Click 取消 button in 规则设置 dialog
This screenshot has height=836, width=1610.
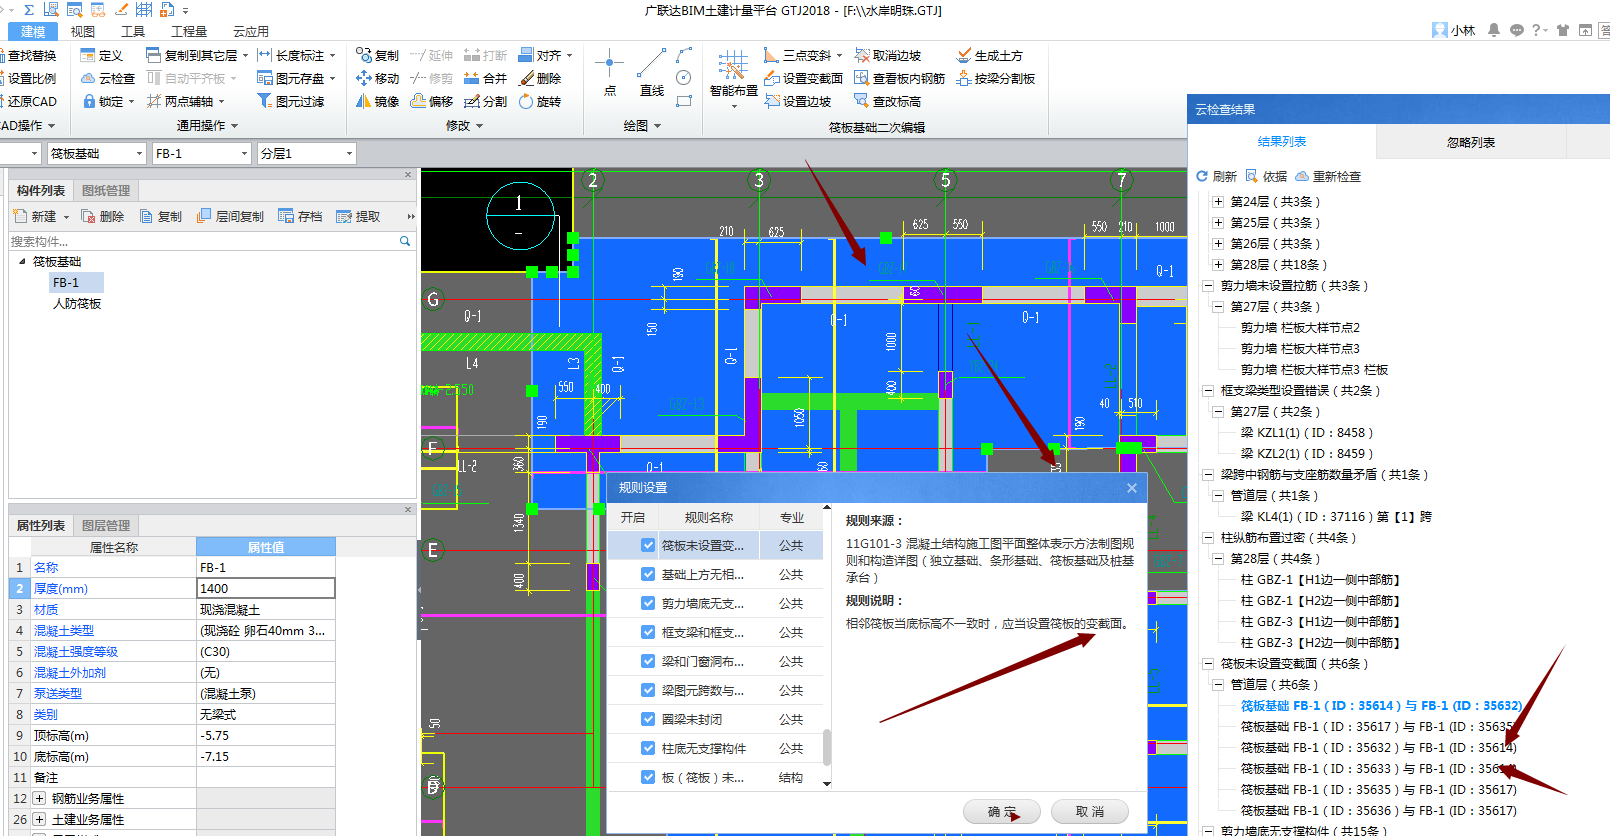click(1090, 811)
